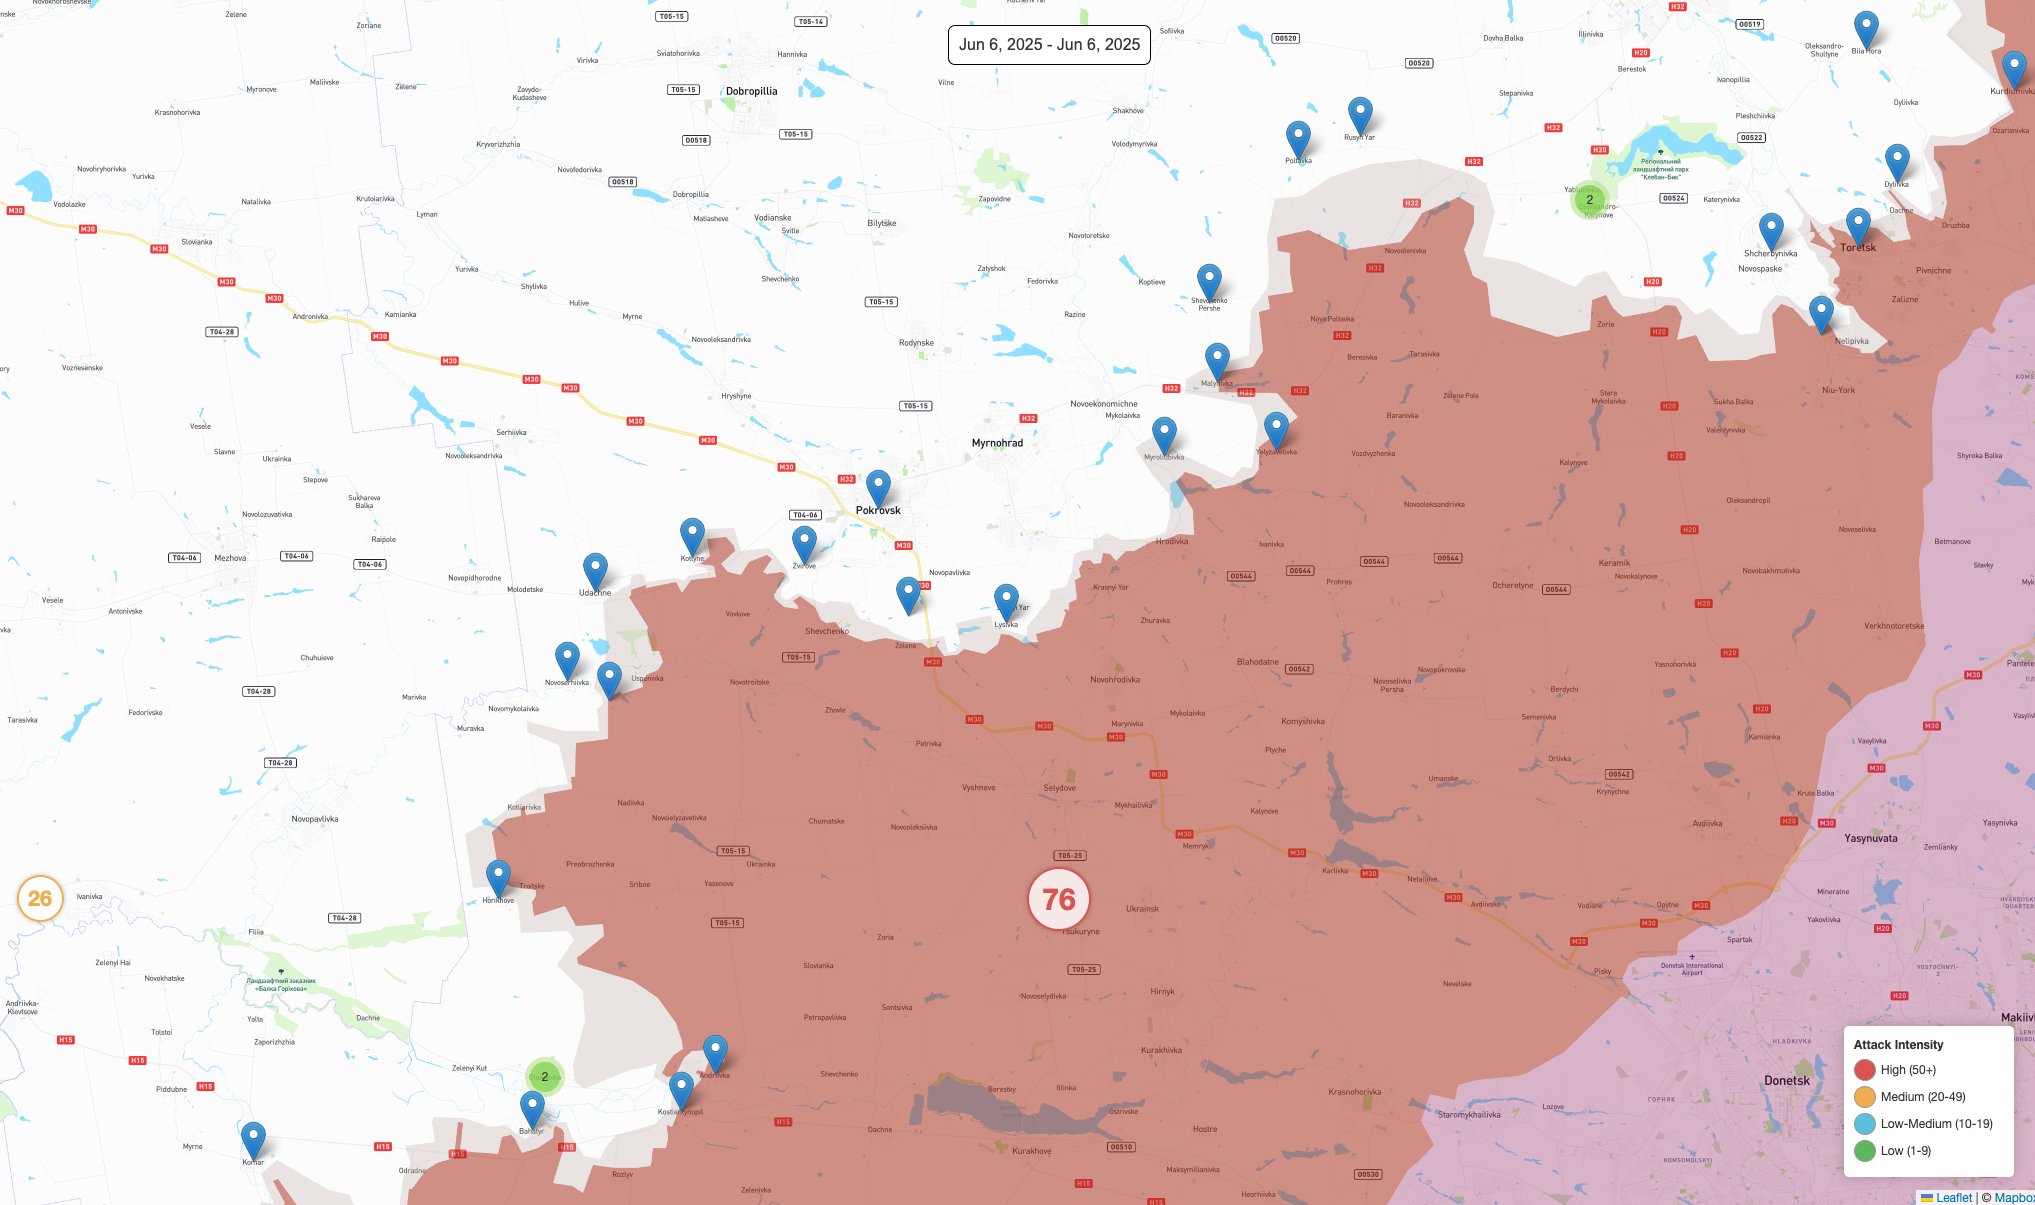Expand green 2 cluster near Bahatyr
2035x1205 pixels.
tap(545, 1077)
